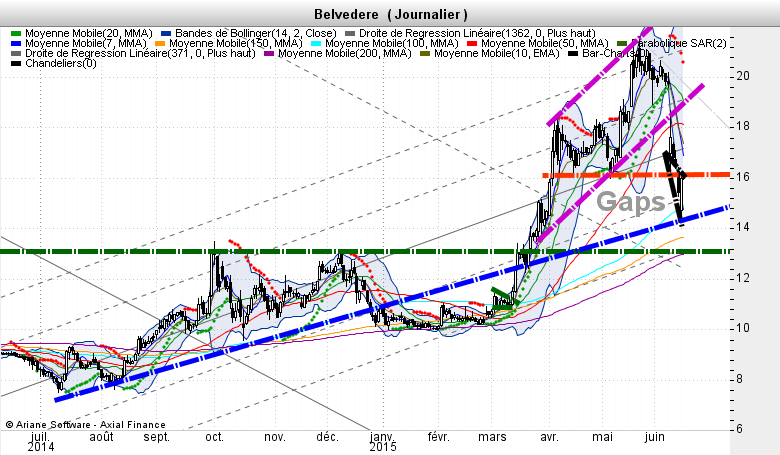780x455 pixels.
Task: Click the gray 'Gaps' annotation on the chart
Action: 631,201
